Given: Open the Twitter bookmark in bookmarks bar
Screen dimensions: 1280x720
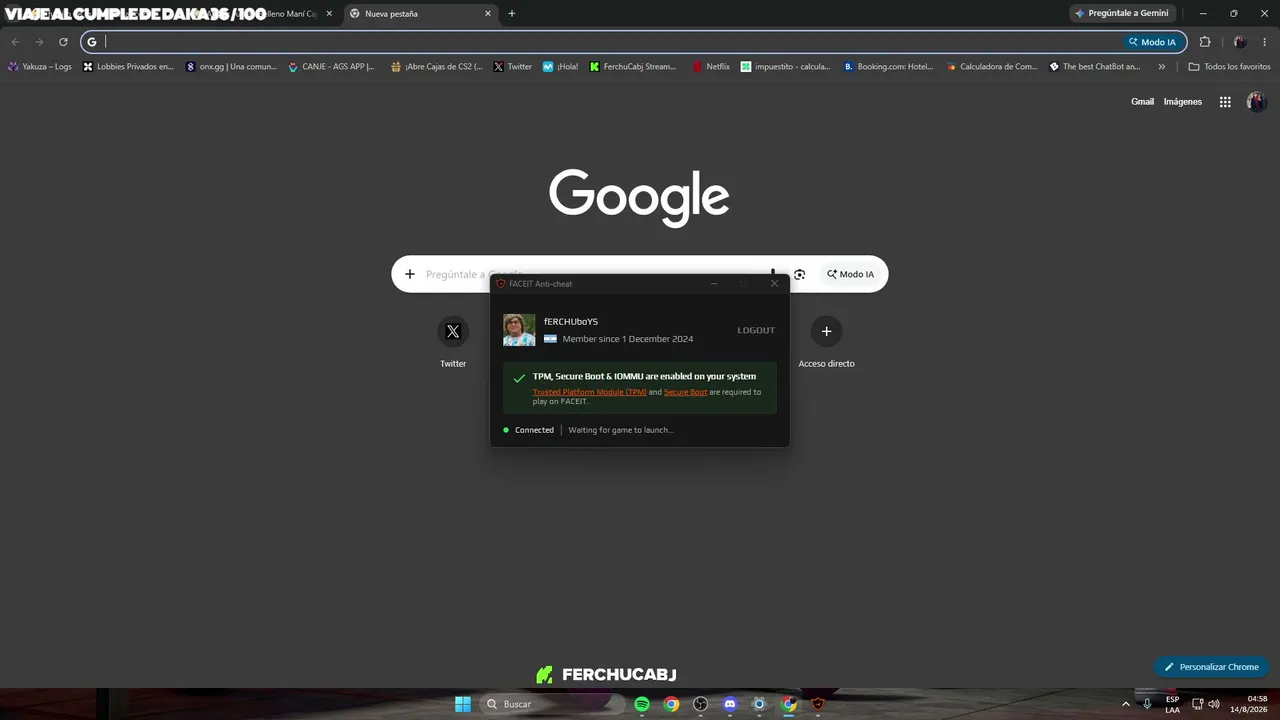Looking at the screenshot, I should click(x=512, y=67).
